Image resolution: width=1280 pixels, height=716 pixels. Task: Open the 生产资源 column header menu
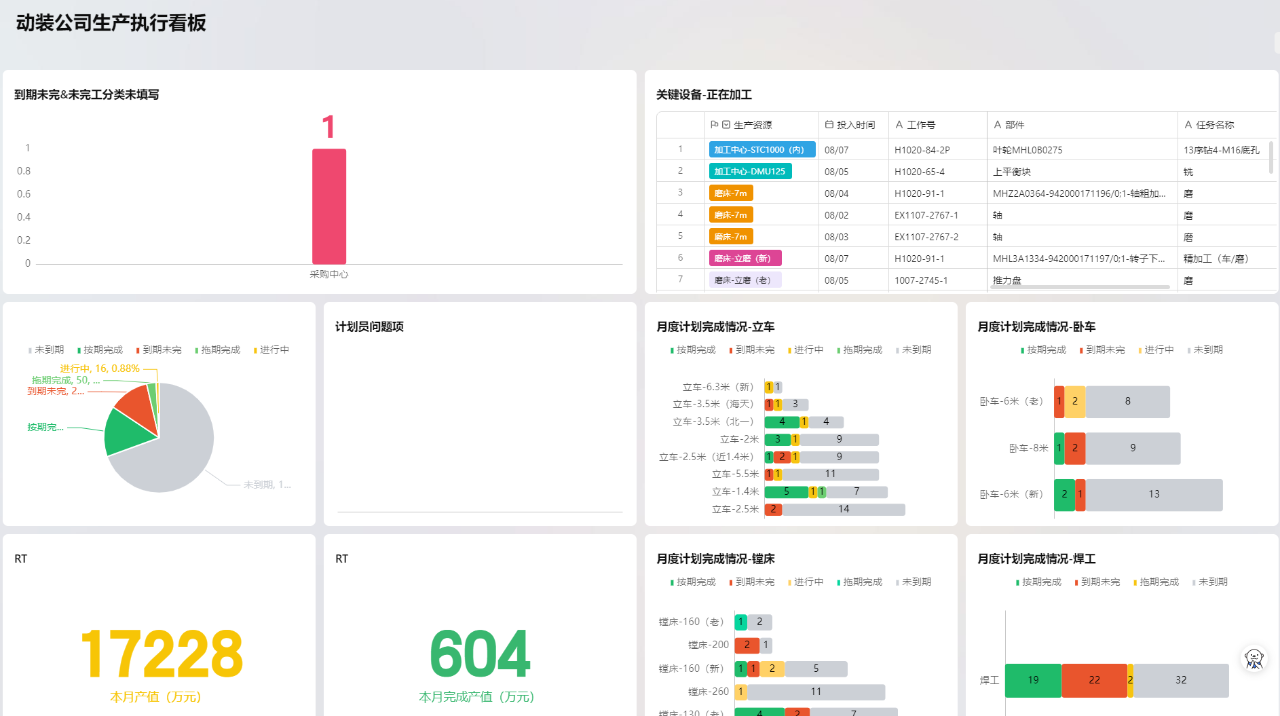point(765,125)
